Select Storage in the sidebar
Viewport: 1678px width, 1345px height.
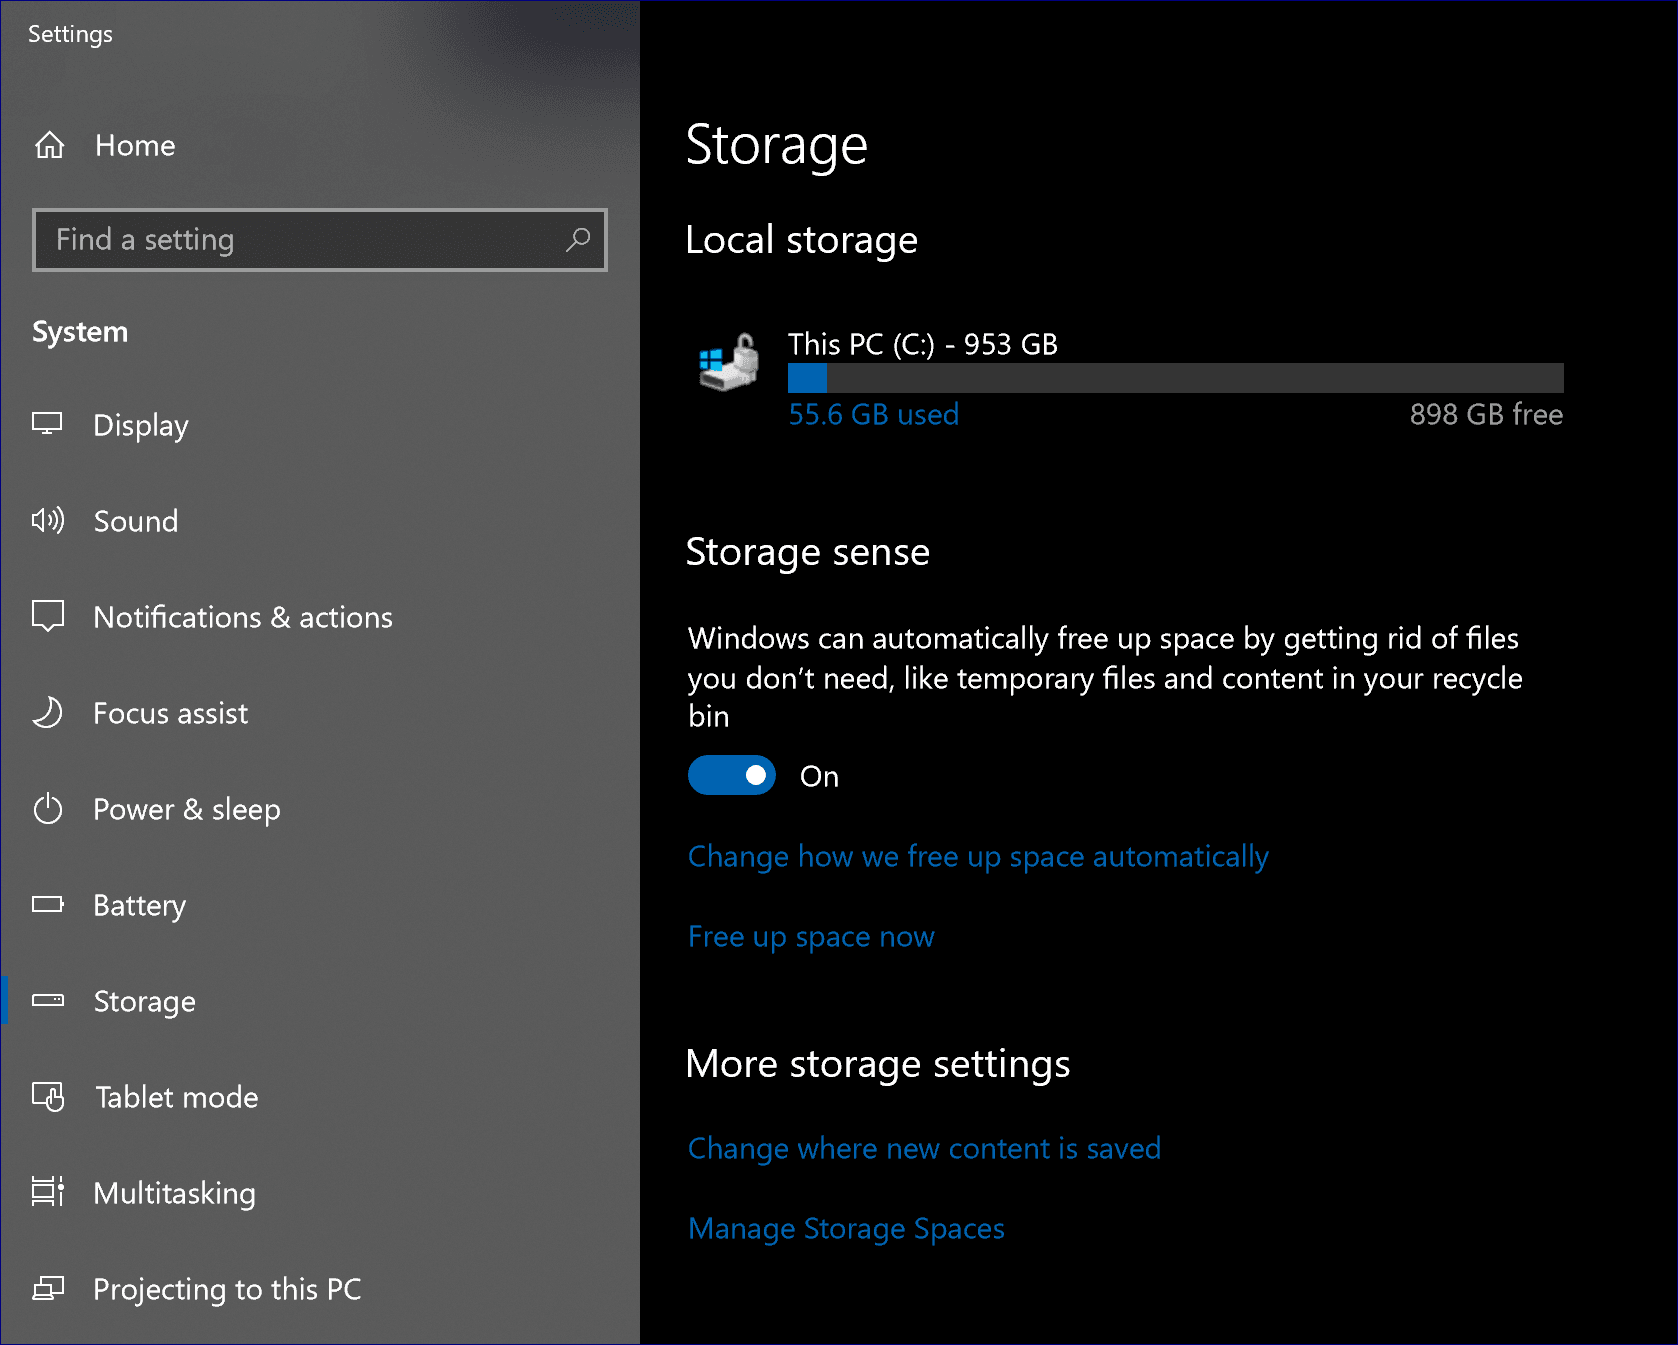(144, 1001)
